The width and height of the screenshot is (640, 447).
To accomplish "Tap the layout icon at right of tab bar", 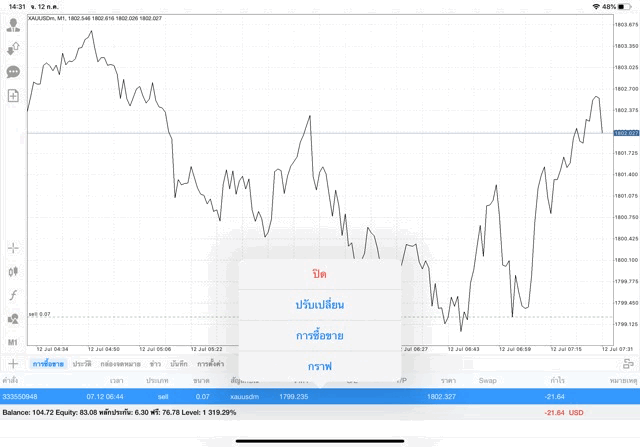I will [x=627, y=364].
